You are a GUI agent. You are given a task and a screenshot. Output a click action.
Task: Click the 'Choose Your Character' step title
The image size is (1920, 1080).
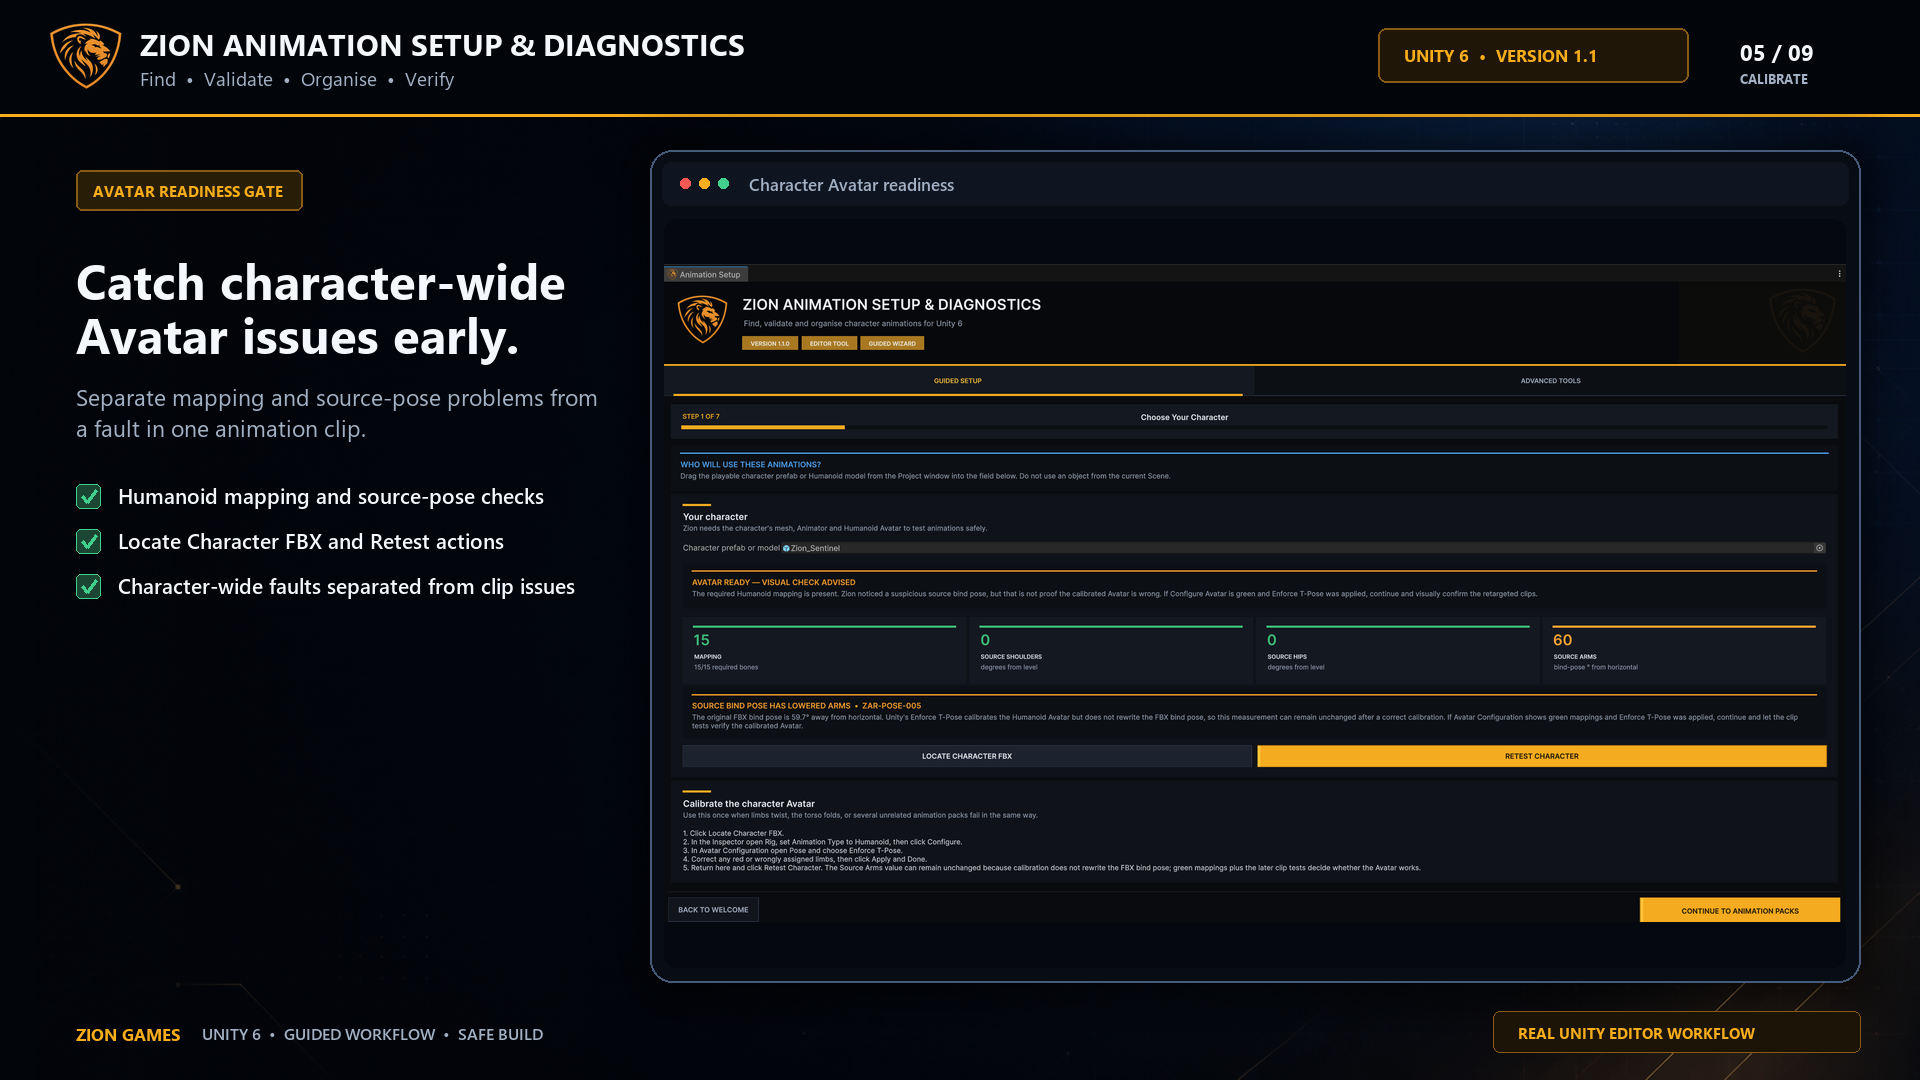click(x=1184, y=417)
